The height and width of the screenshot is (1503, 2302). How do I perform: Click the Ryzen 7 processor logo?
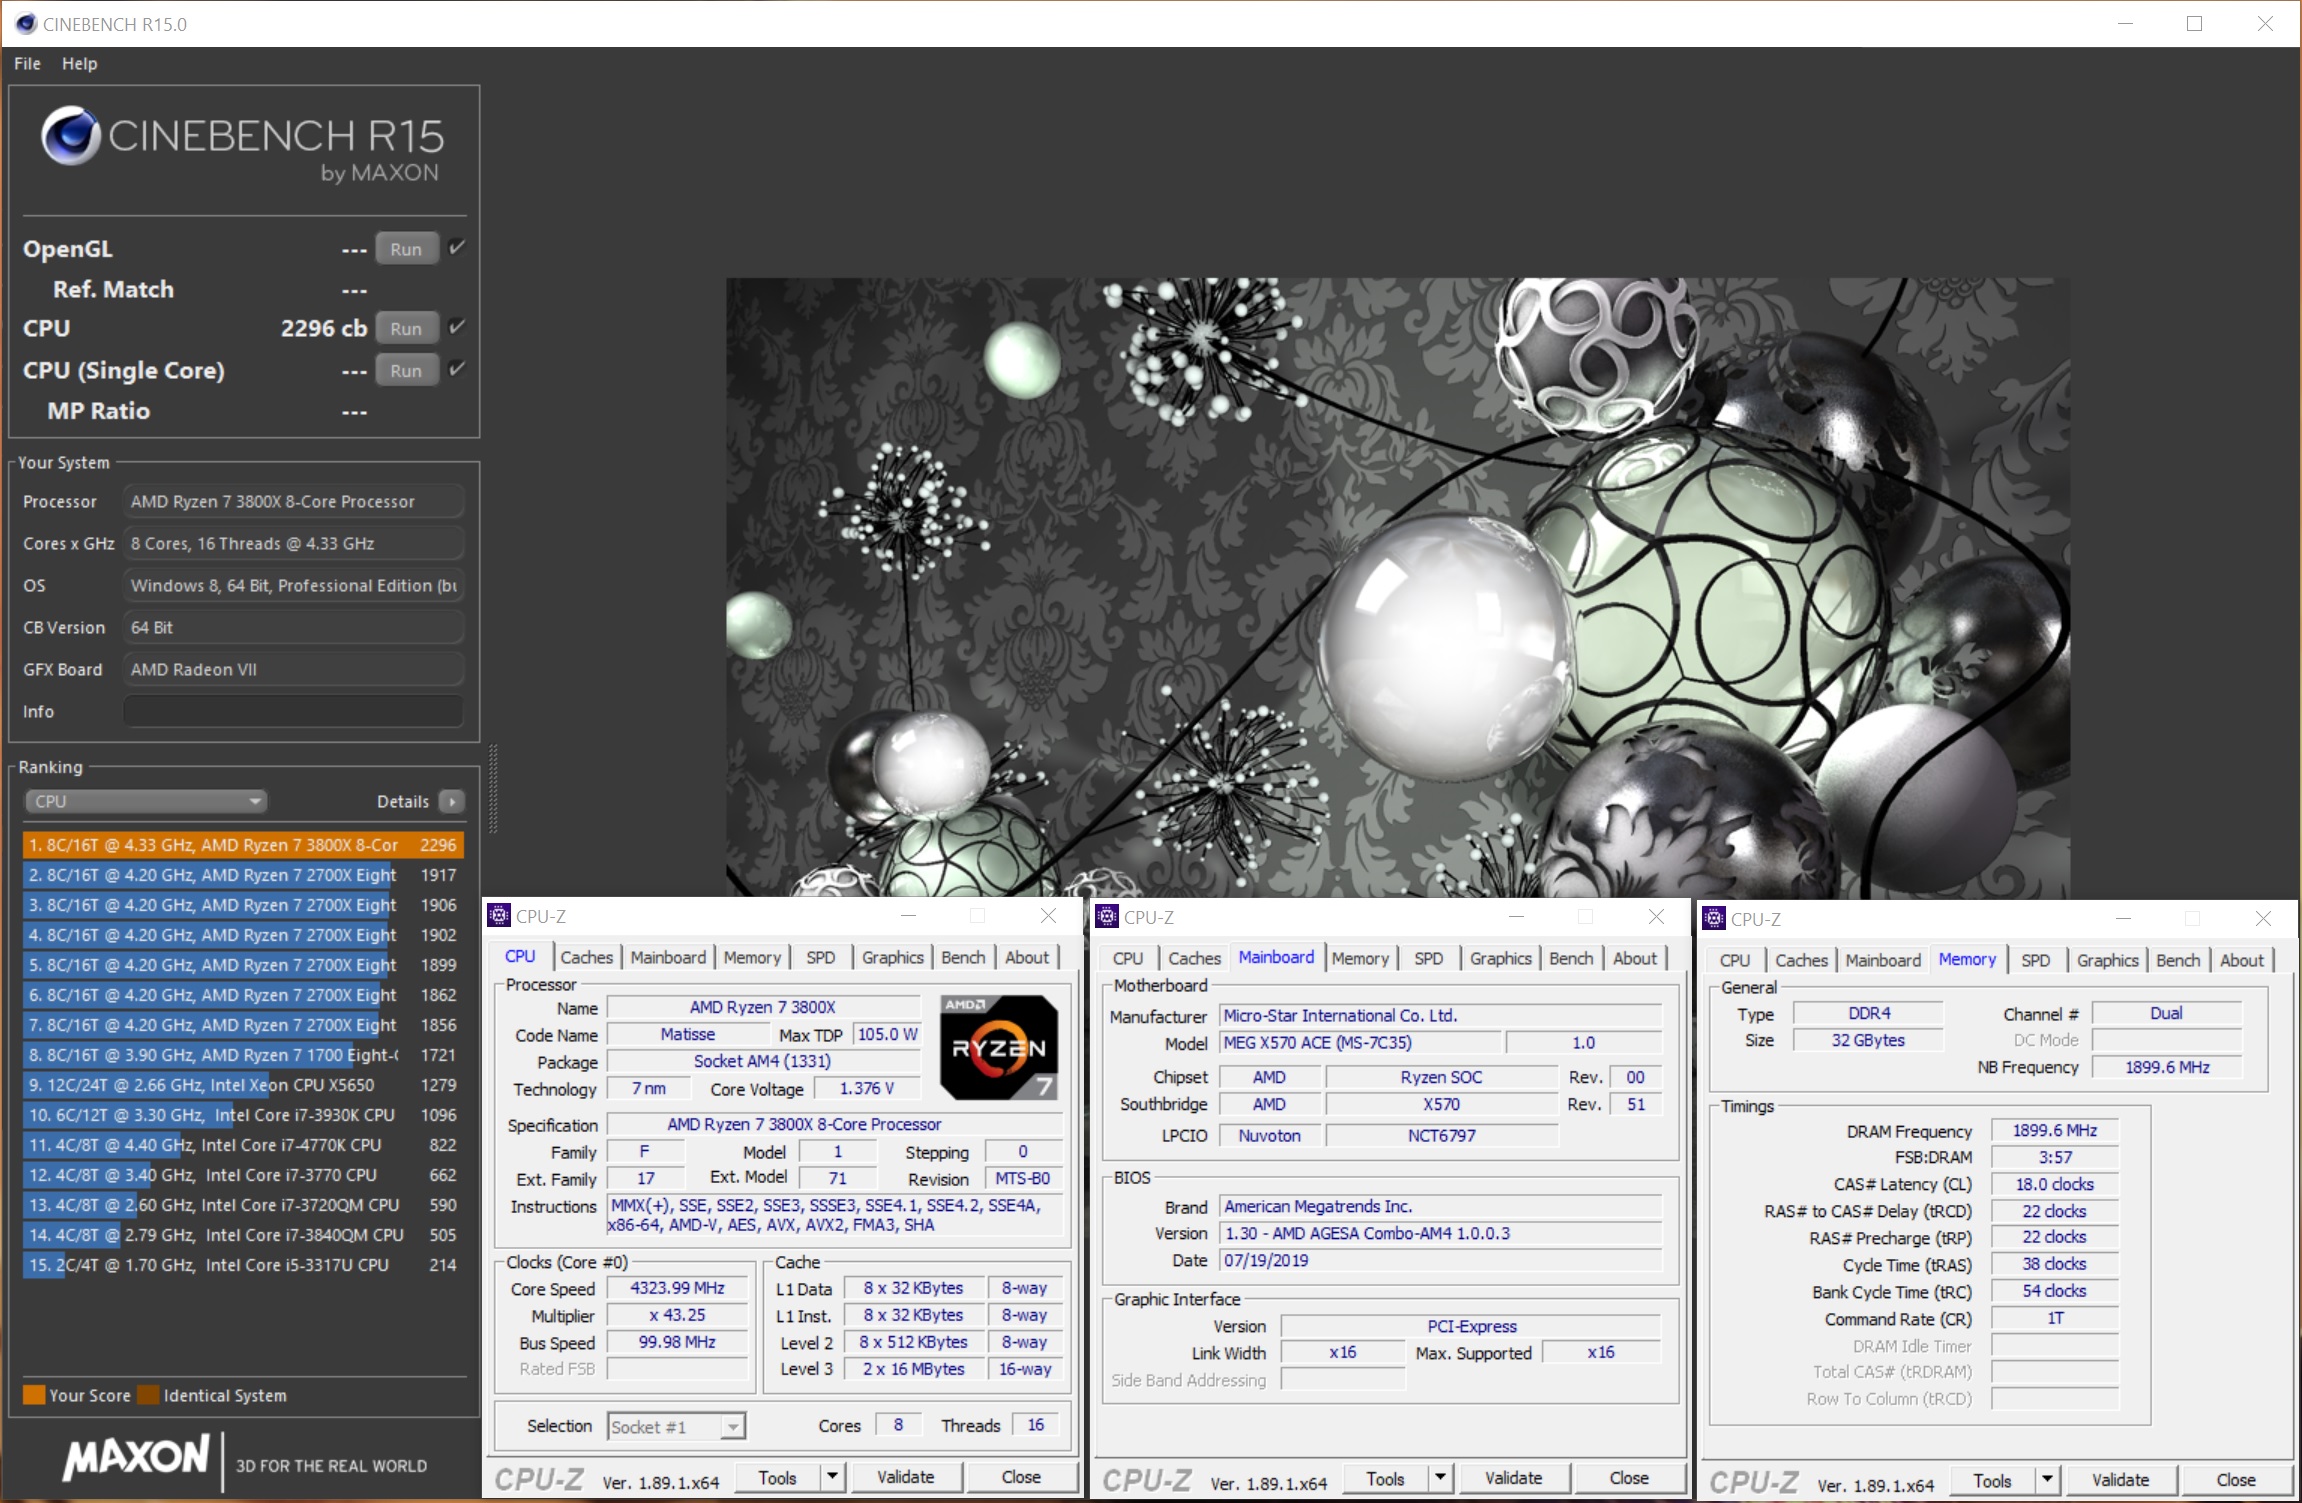(x=998, y=1046)
